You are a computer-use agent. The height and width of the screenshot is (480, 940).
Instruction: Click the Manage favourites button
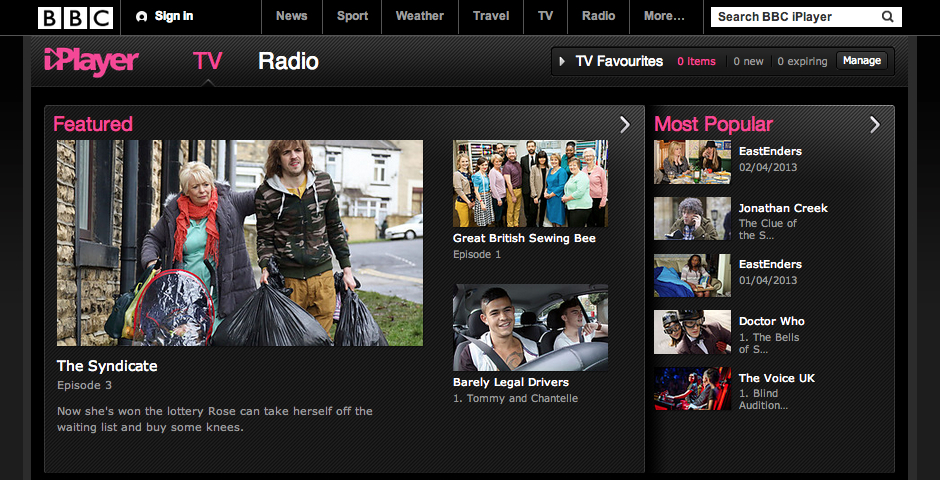[861, 61]
